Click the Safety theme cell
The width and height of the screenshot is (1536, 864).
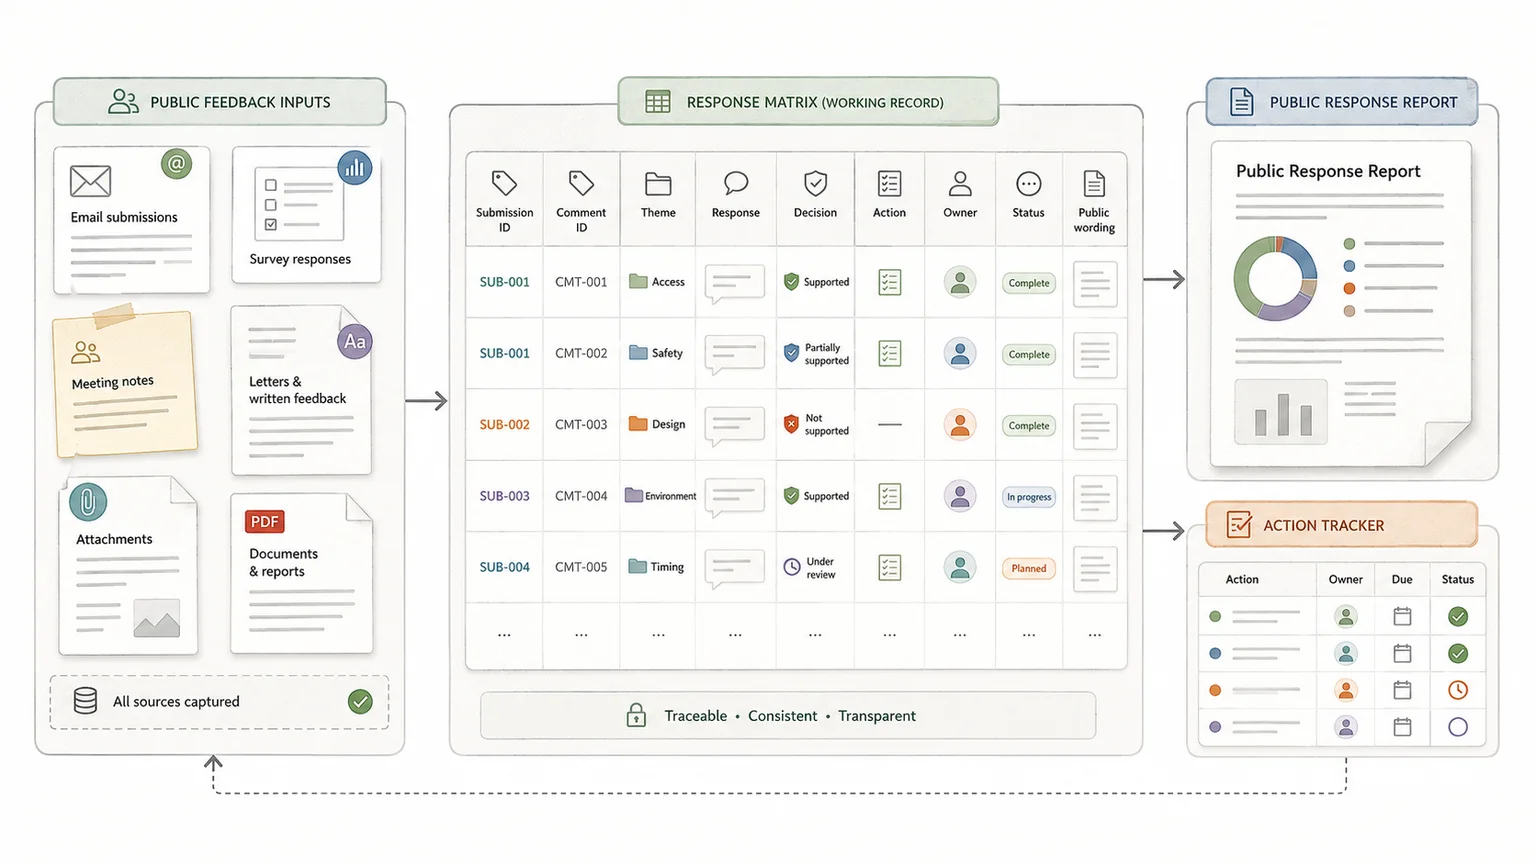[x=656, y=353]
